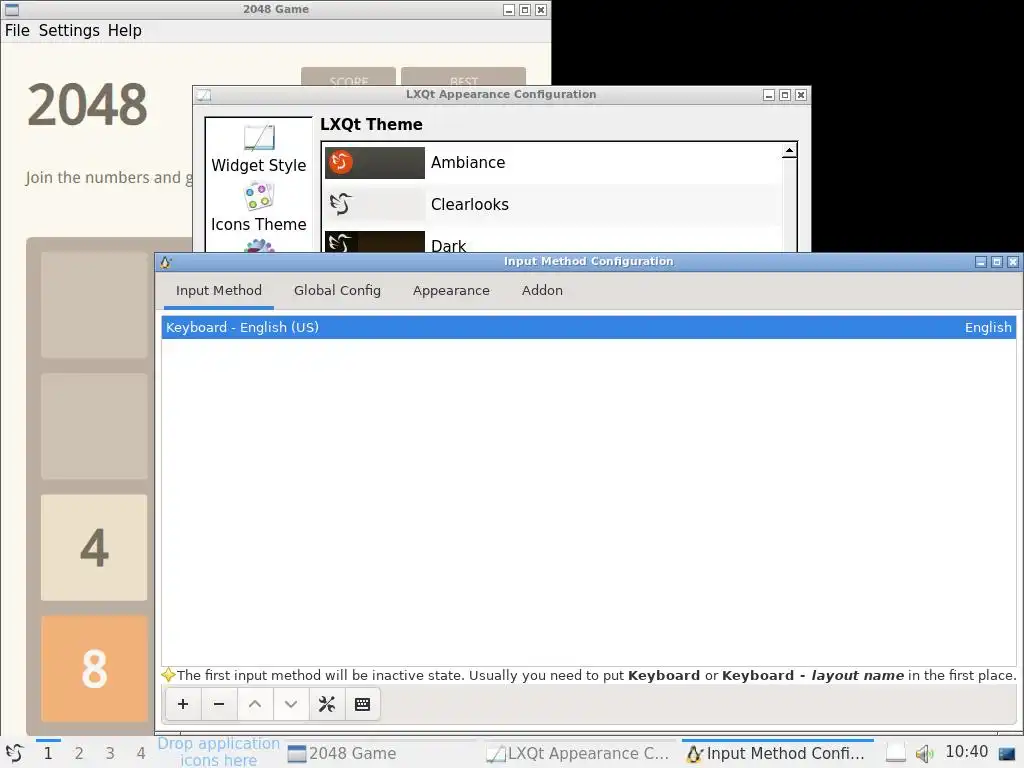Open LXQt start menu icon in panel
This screenshot has height=768, width=1024.
point(14,753)
